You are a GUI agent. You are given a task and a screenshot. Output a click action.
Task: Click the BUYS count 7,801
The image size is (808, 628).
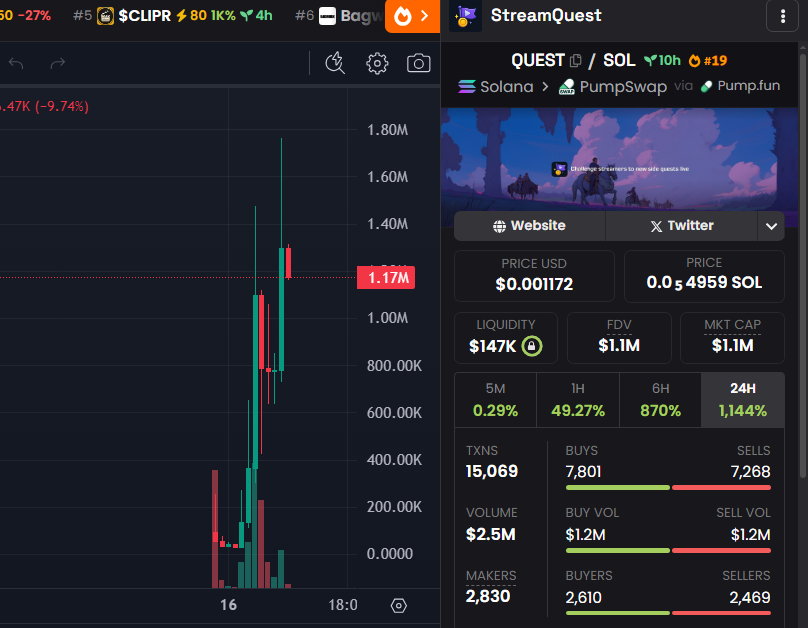tap(583, 471)
